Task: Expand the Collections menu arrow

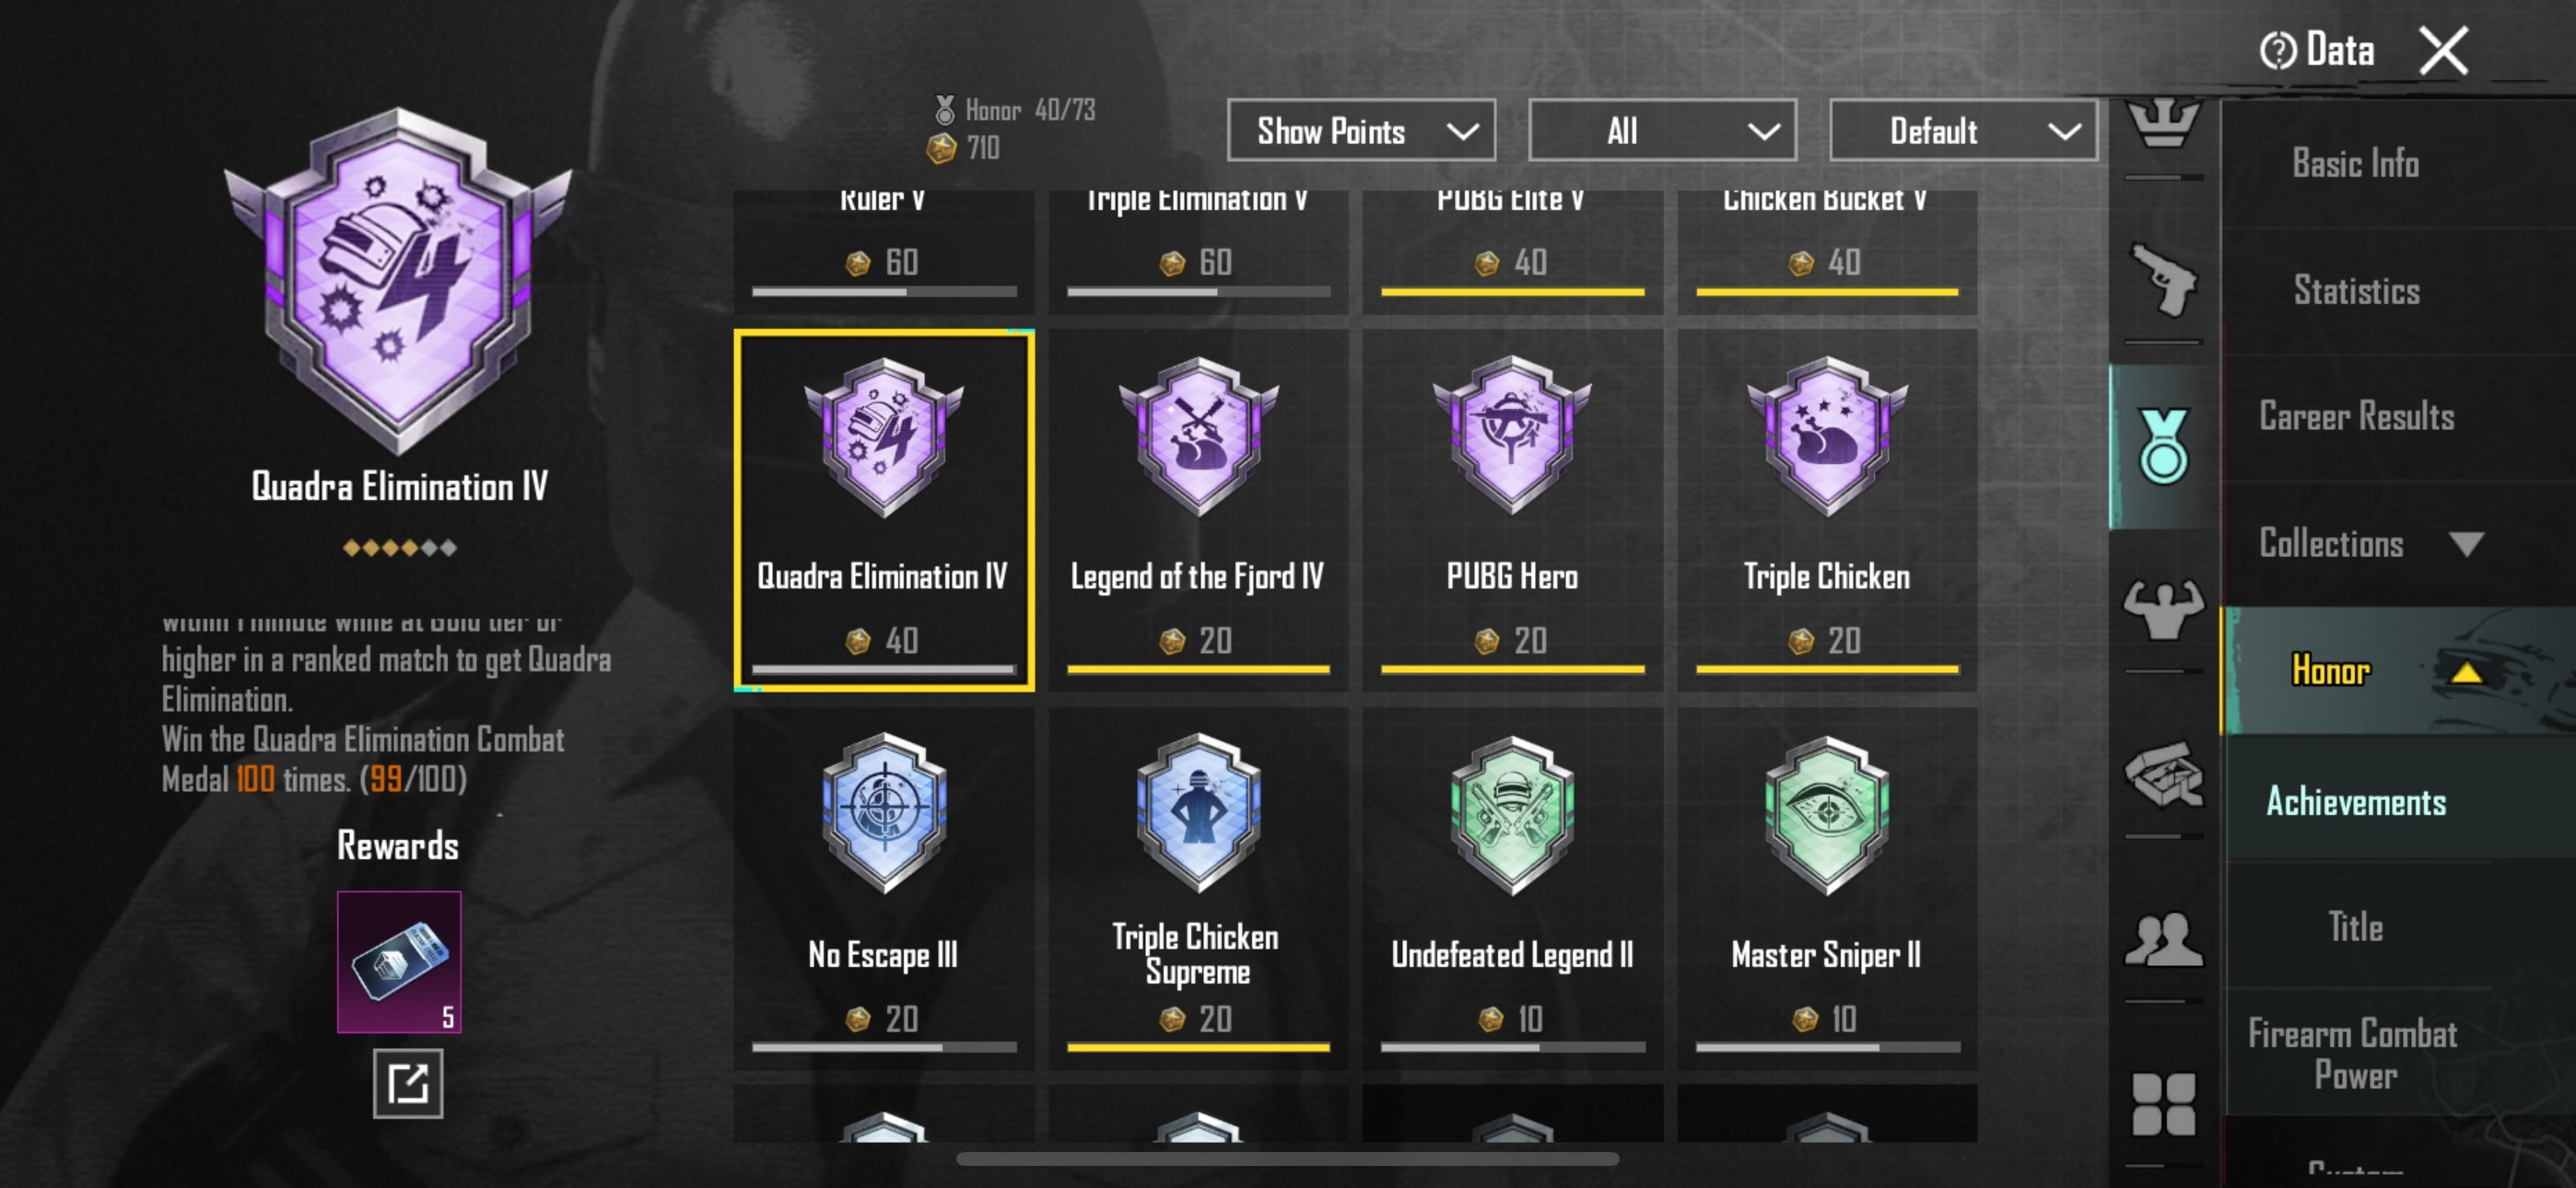Action: pos(2466,544)
